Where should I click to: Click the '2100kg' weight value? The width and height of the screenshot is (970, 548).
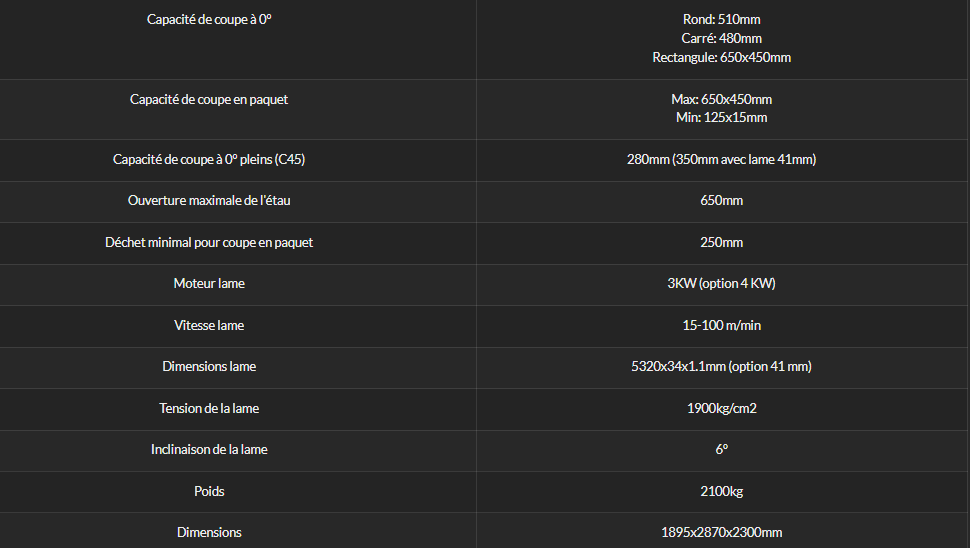pyautogui.click(x=721, y=491)
